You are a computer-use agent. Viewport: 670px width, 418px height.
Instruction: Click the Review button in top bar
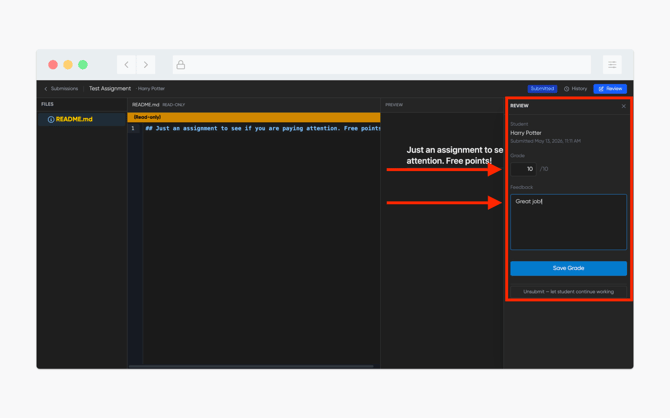point(610,88)
